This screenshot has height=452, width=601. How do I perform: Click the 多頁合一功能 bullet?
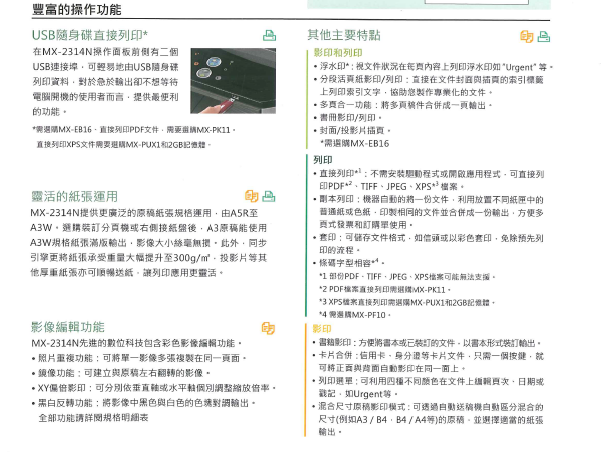point(402,105)
